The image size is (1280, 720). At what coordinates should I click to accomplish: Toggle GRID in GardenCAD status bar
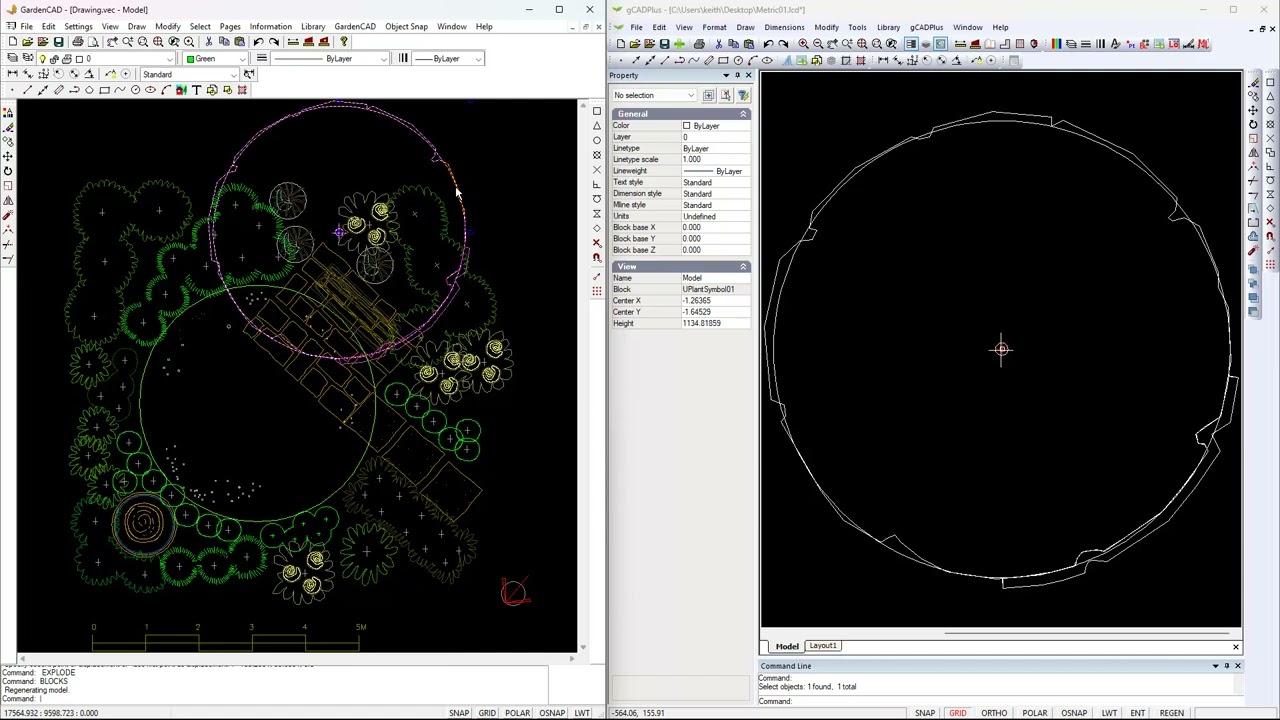click(x=487, y=713)
